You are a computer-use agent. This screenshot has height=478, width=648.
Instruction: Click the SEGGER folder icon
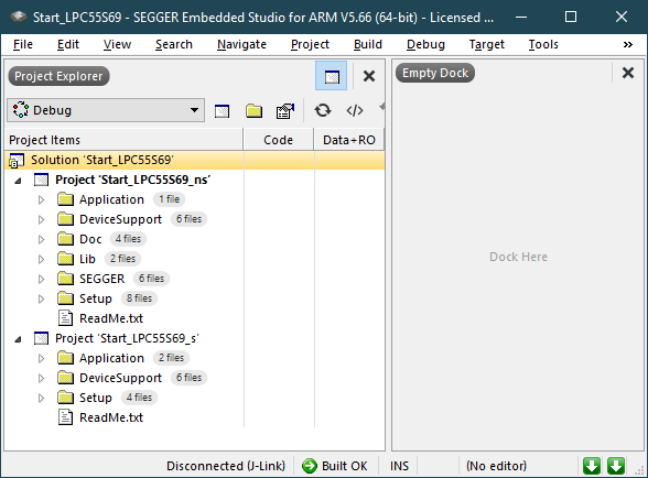coord(65,278)
